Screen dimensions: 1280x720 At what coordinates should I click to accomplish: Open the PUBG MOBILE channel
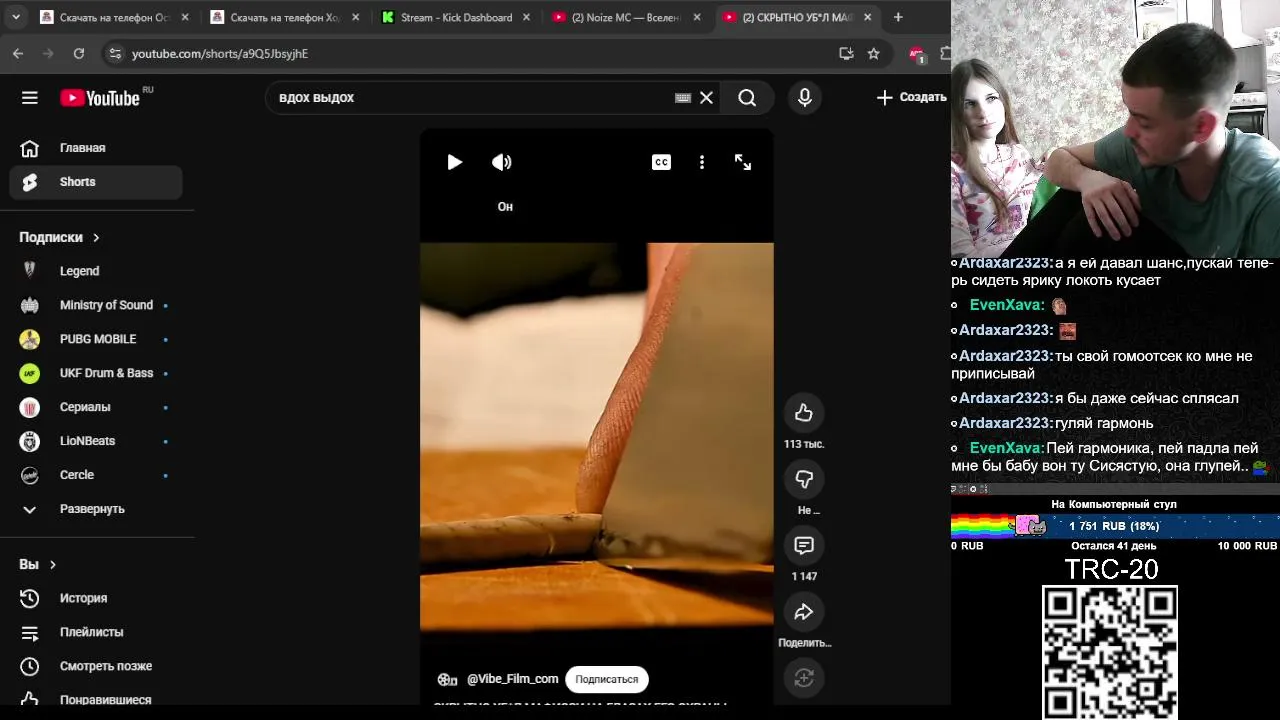(x=96, y=339)
